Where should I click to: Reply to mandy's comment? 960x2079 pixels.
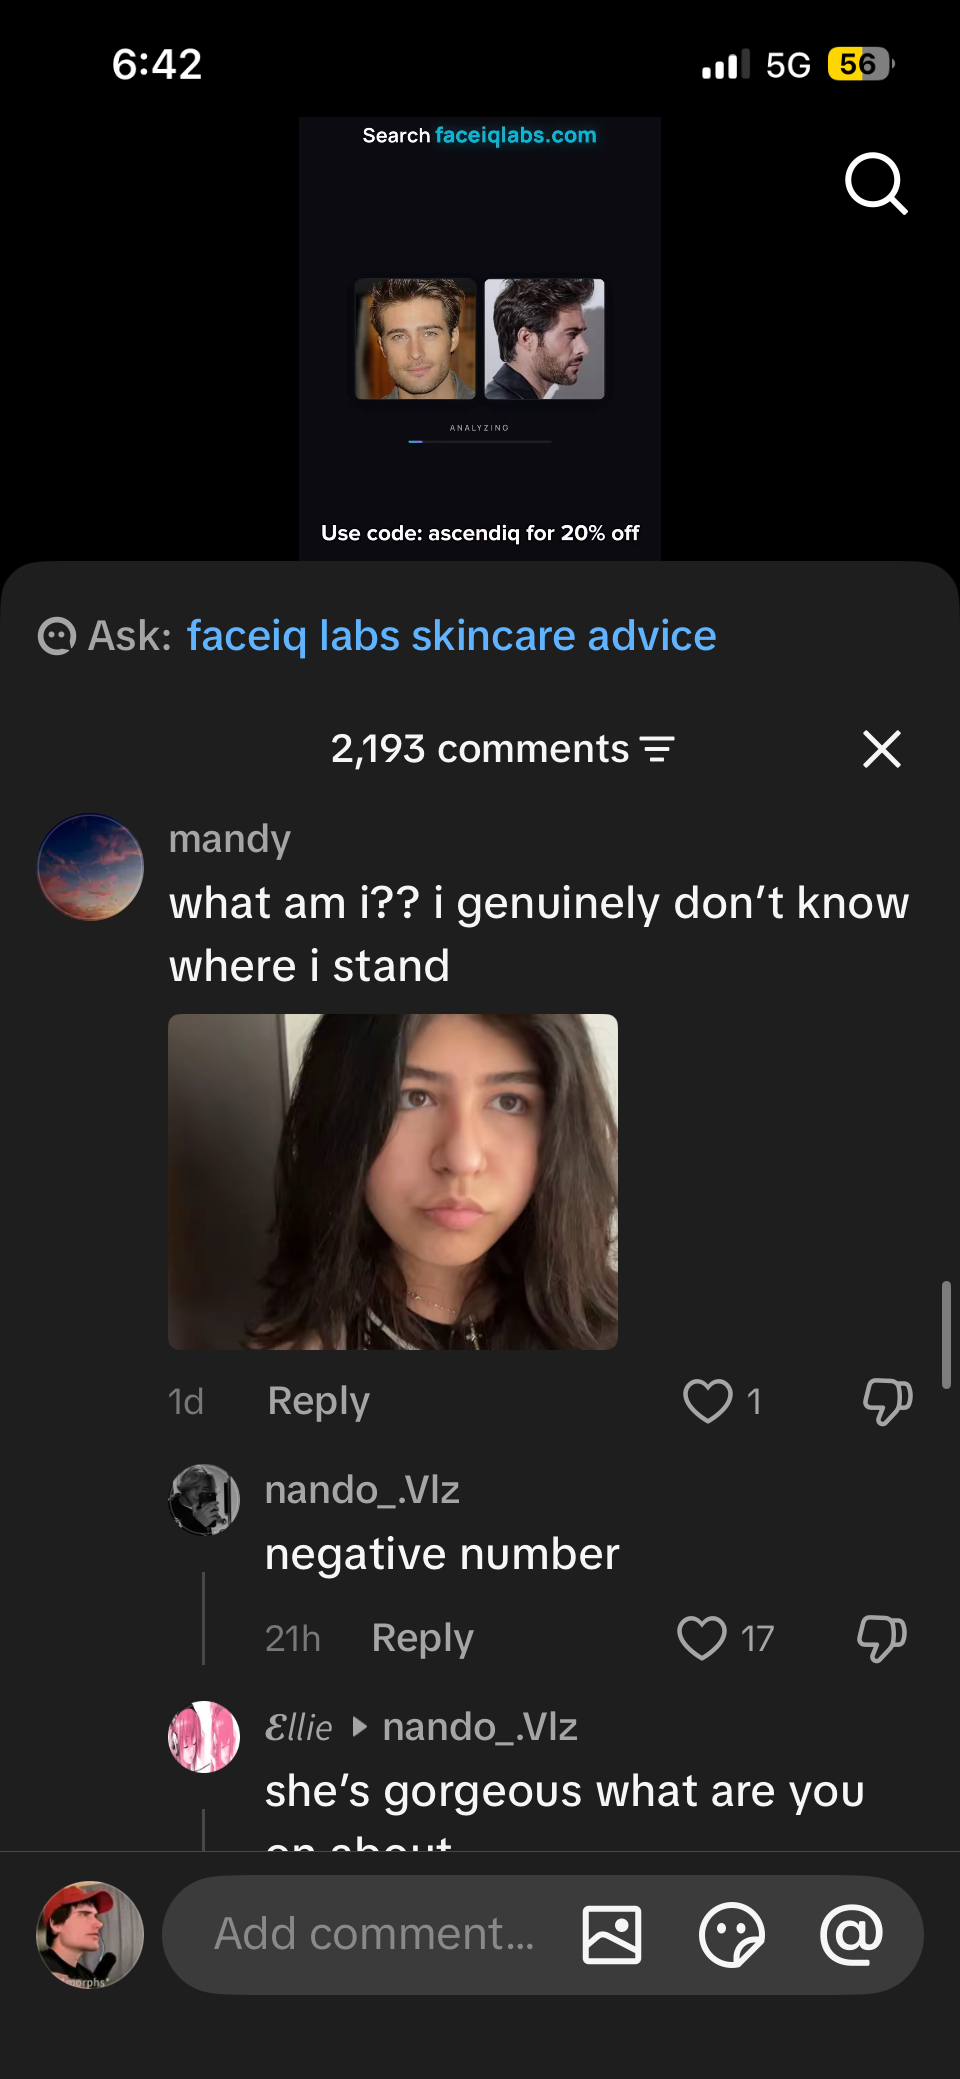318,1401
